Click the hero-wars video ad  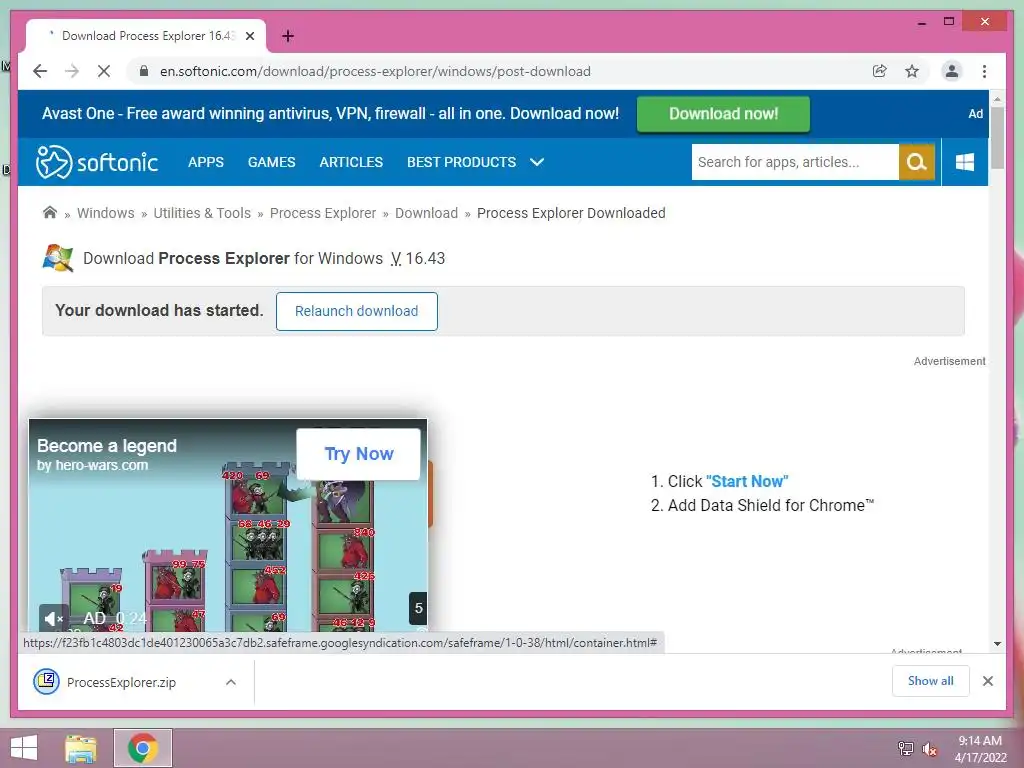click(x=228, y=526)
